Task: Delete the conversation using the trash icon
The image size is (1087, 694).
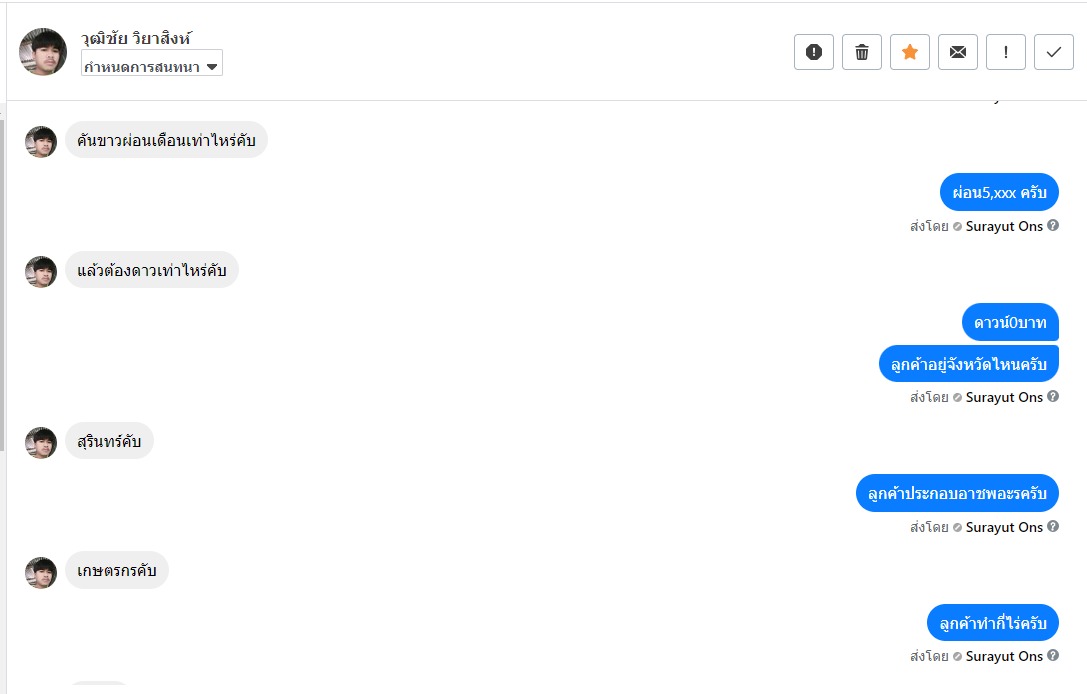Action: pos(861,52)
